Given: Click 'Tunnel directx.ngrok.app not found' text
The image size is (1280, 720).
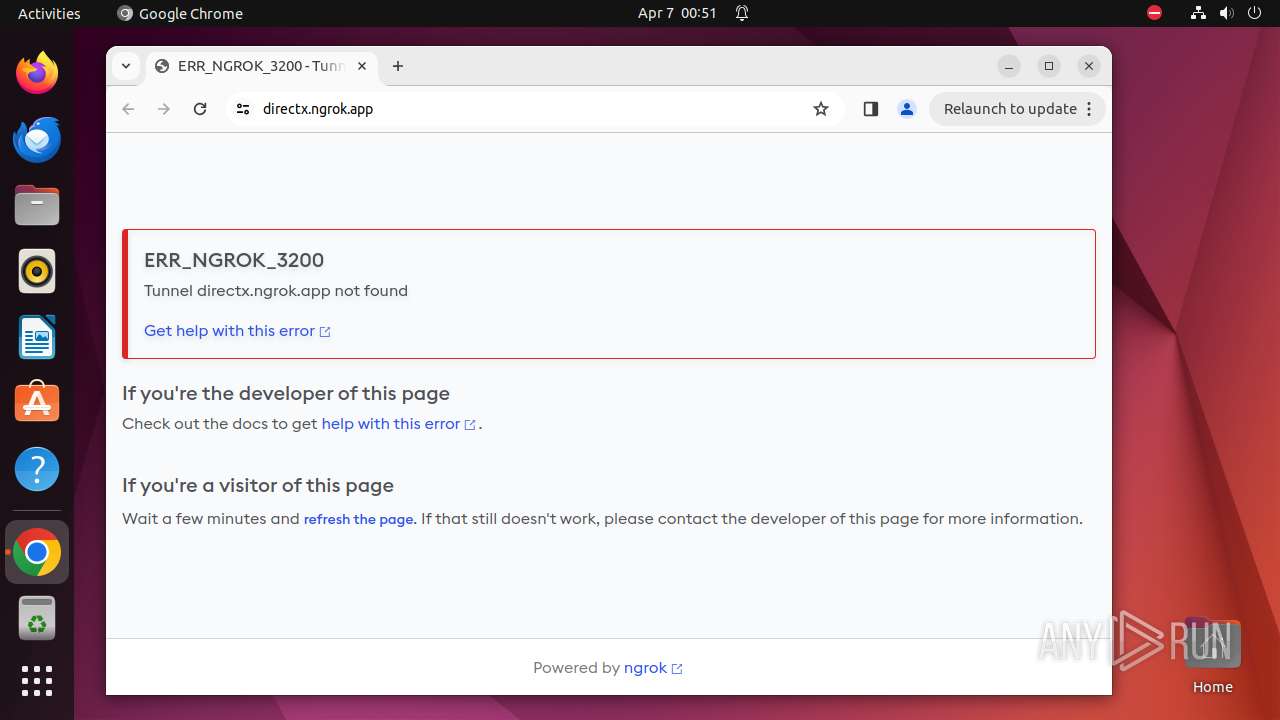Looking at the screenshot, I should [x=276, y=291].
